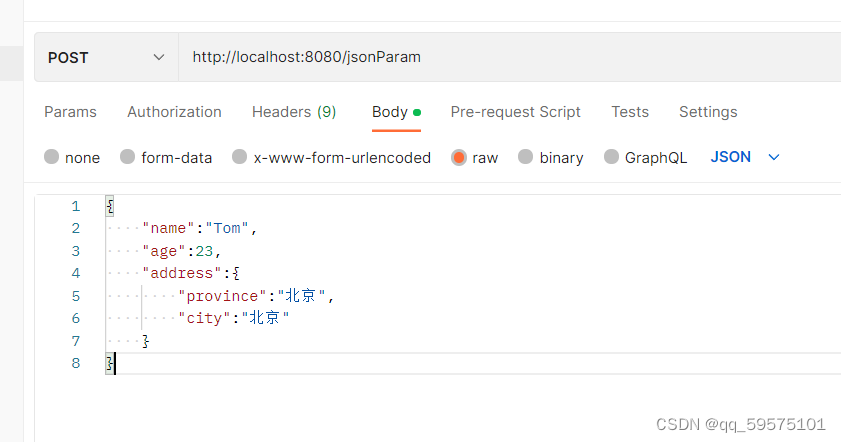The width and height of the screenshot is (841, 442).
Task: Click the request URL field with localhost:8080/jsonParam
Action: 510,57
